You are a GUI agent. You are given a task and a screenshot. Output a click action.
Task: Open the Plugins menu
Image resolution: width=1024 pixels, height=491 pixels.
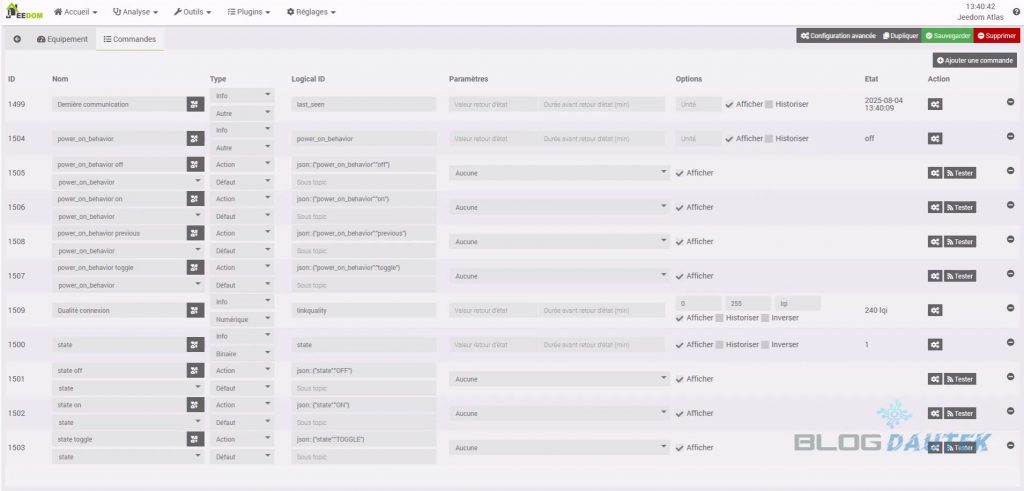pyautogui.click(x=249, y=12)
